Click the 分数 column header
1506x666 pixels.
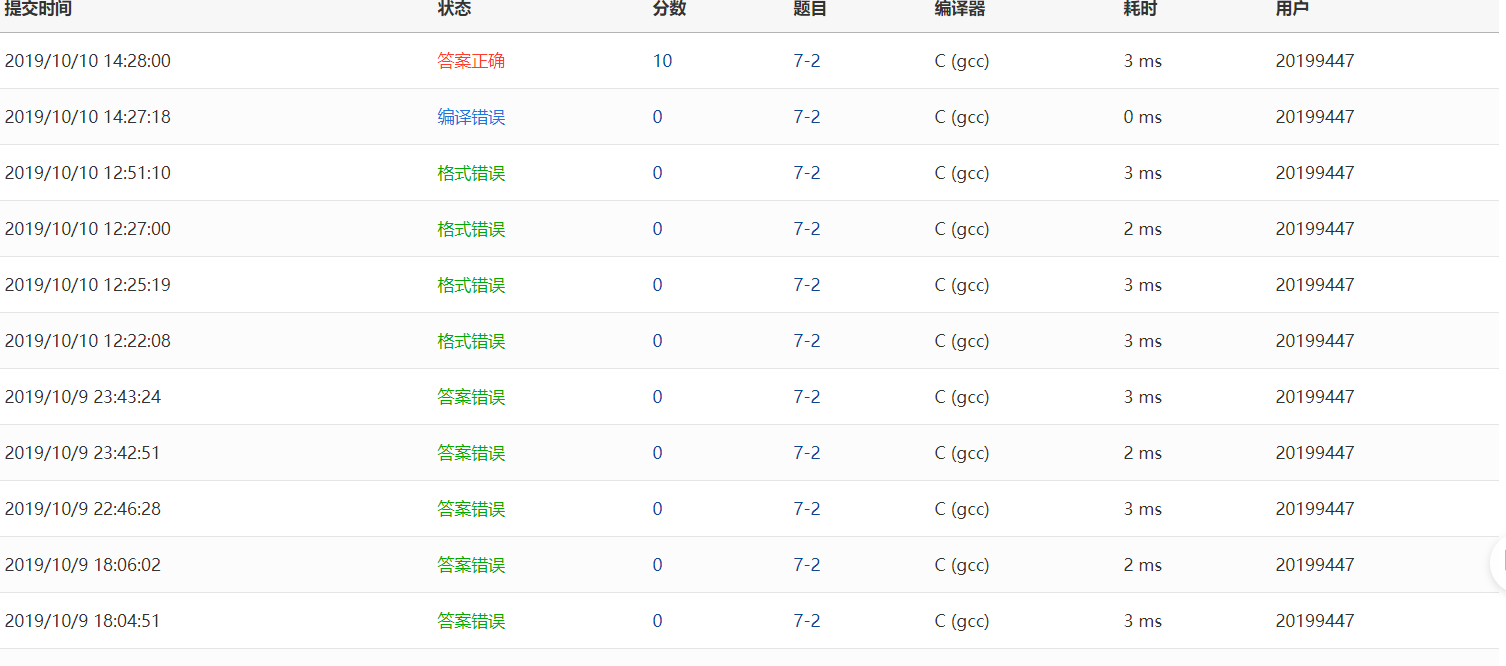click(669, 8)
